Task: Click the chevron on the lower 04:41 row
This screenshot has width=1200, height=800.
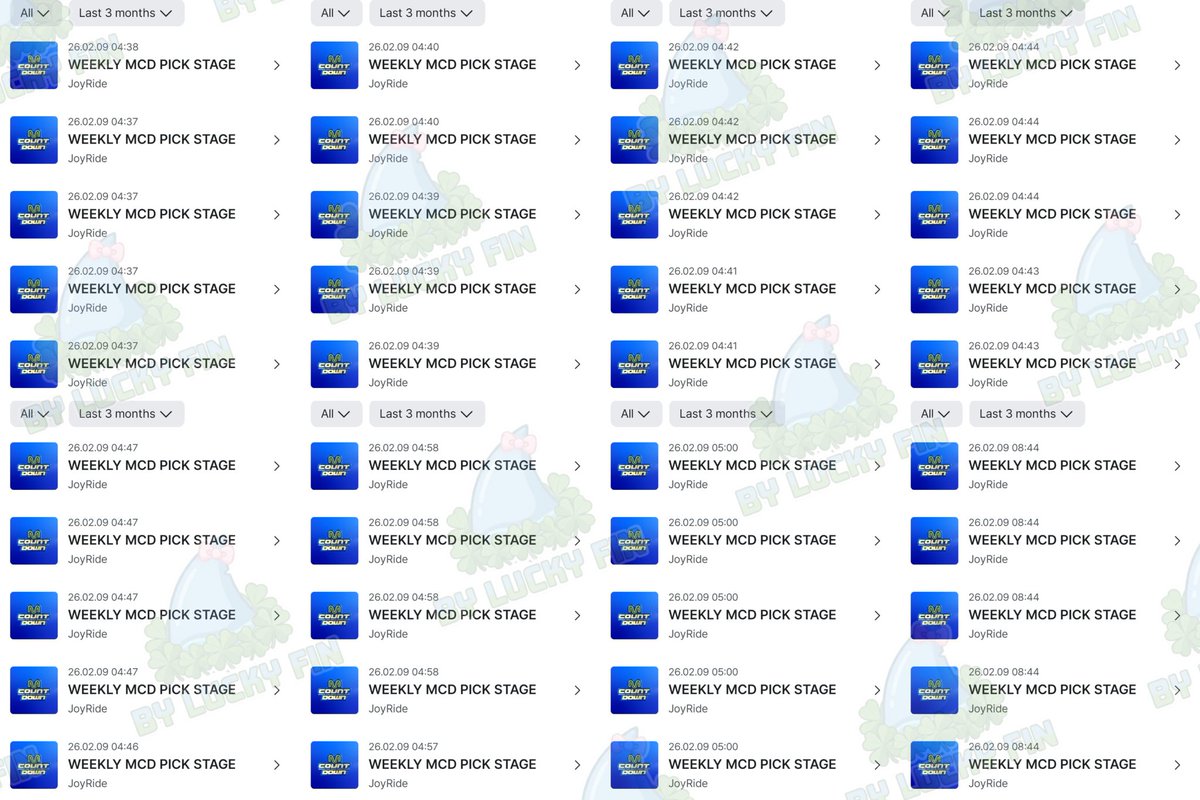Action: point(877,364)
